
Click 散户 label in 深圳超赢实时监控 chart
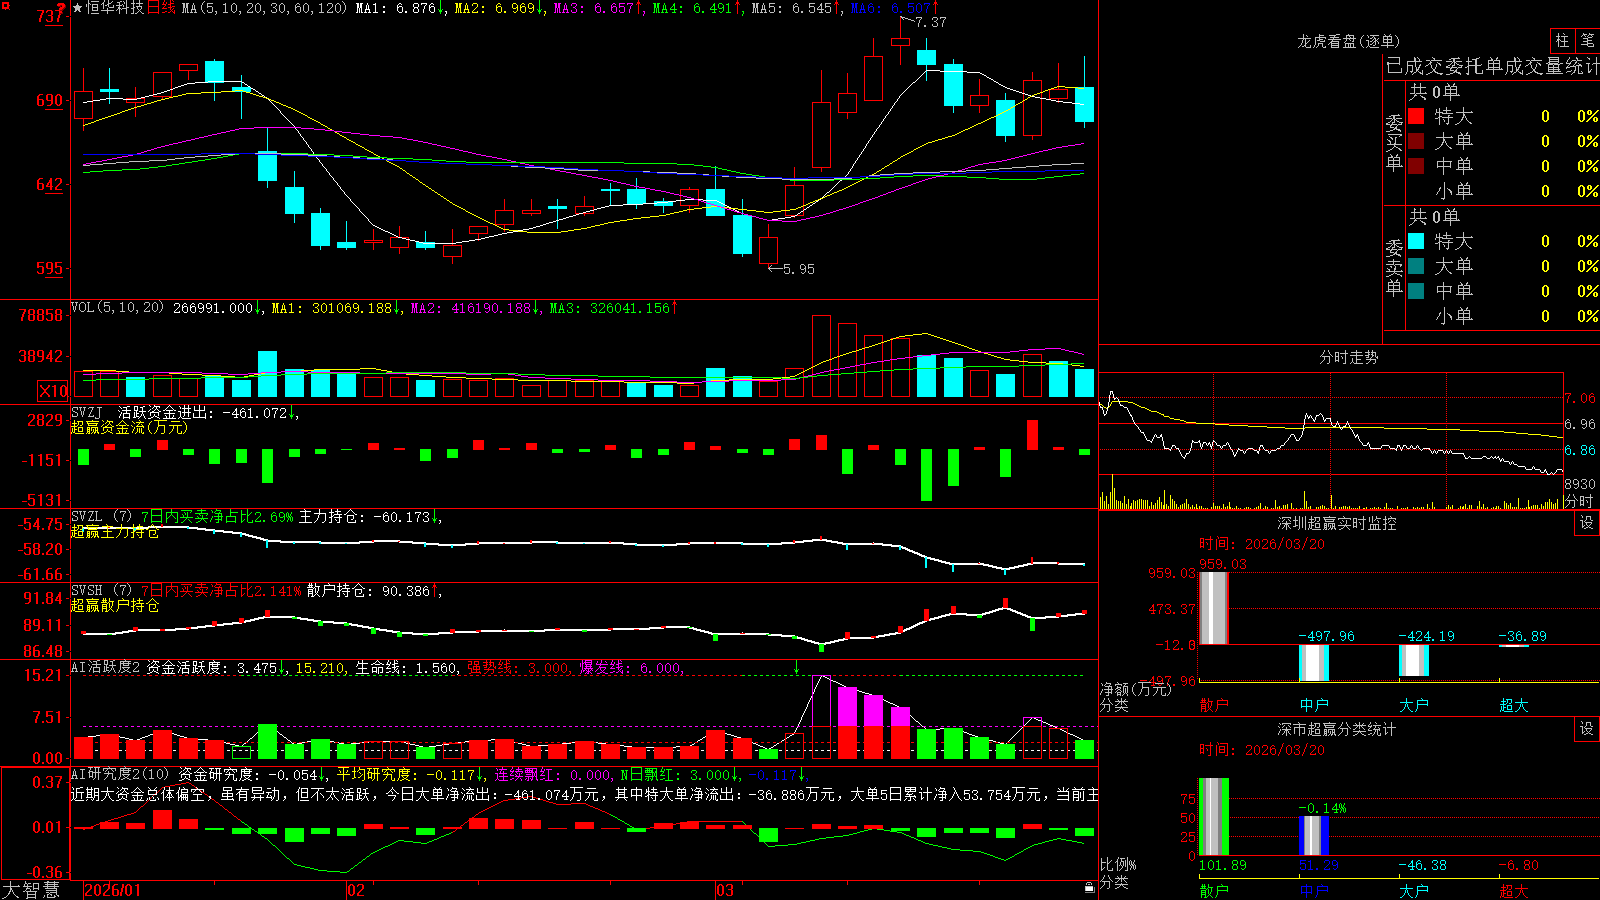click(x=1214, y=705)
